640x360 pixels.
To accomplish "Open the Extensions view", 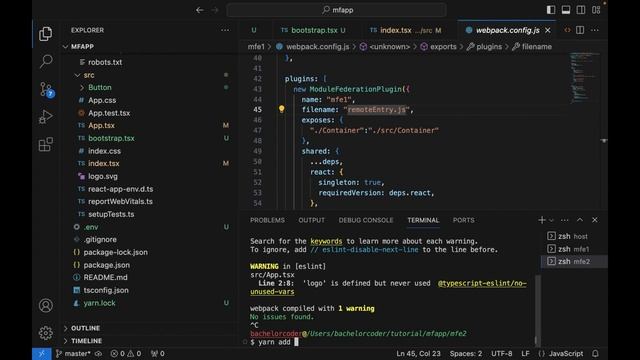I will point(45,144).
